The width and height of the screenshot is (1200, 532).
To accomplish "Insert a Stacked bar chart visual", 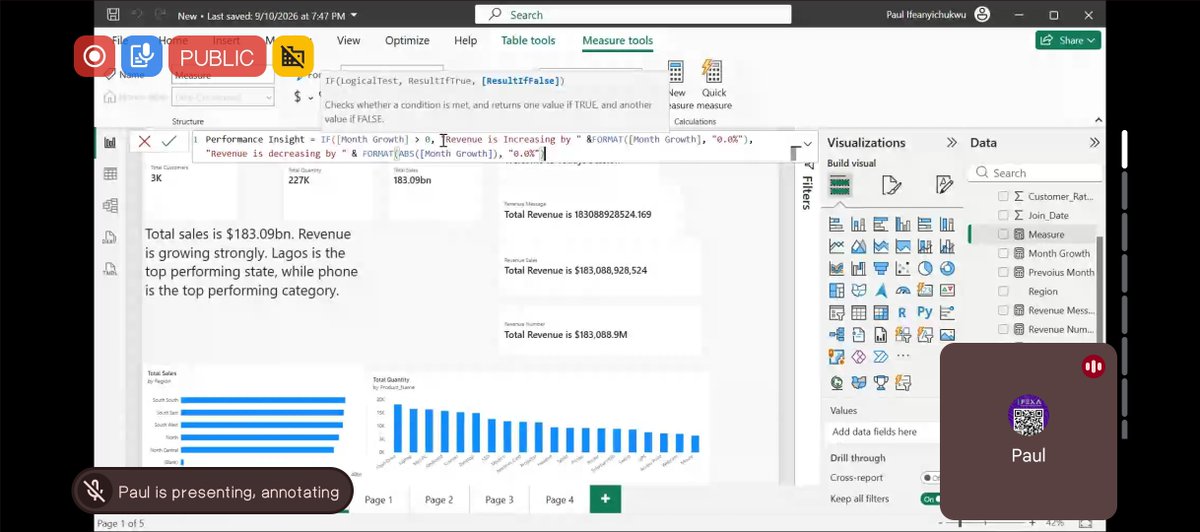I will pos(836,224).
